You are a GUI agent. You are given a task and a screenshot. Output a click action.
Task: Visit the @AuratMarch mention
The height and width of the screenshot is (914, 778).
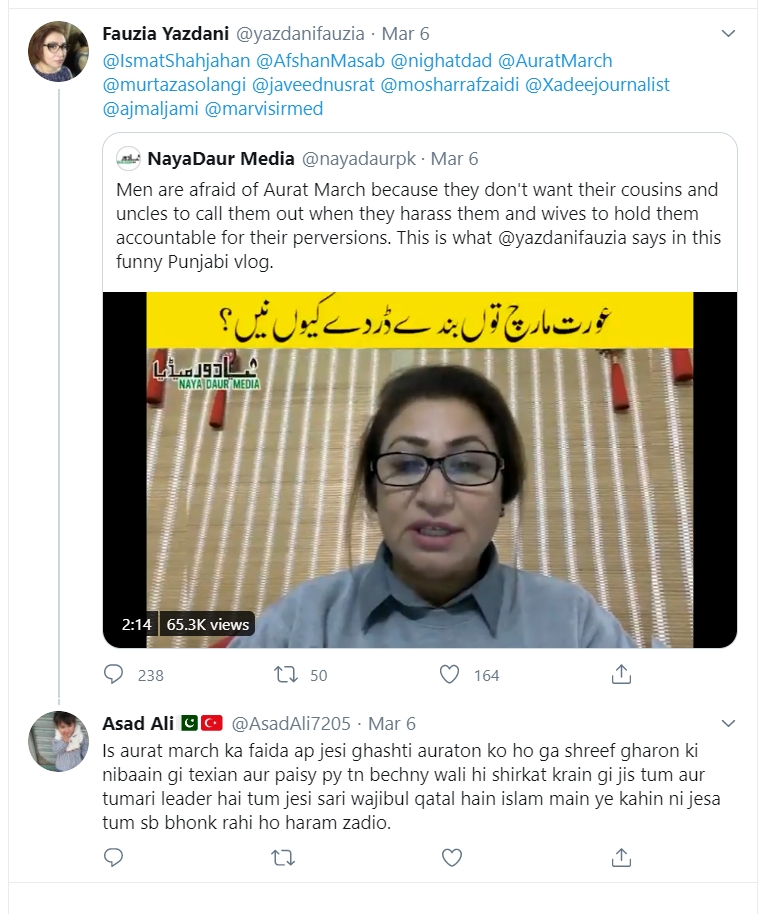[x=555, y=61]
